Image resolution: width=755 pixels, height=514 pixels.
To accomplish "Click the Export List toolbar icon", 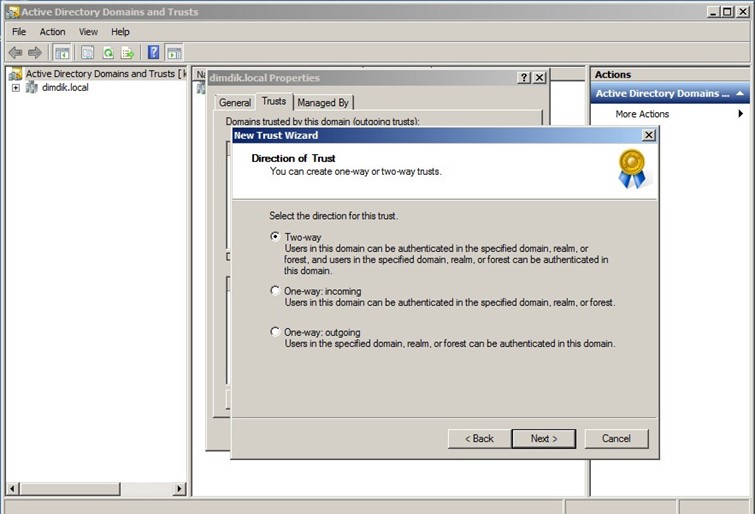I will 128,53.
